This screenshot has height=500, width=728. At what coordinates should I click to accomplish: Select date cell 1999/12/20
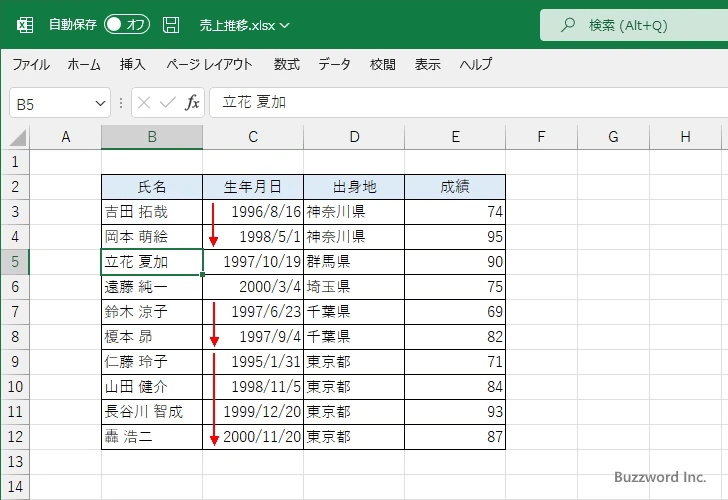point(253,412)
